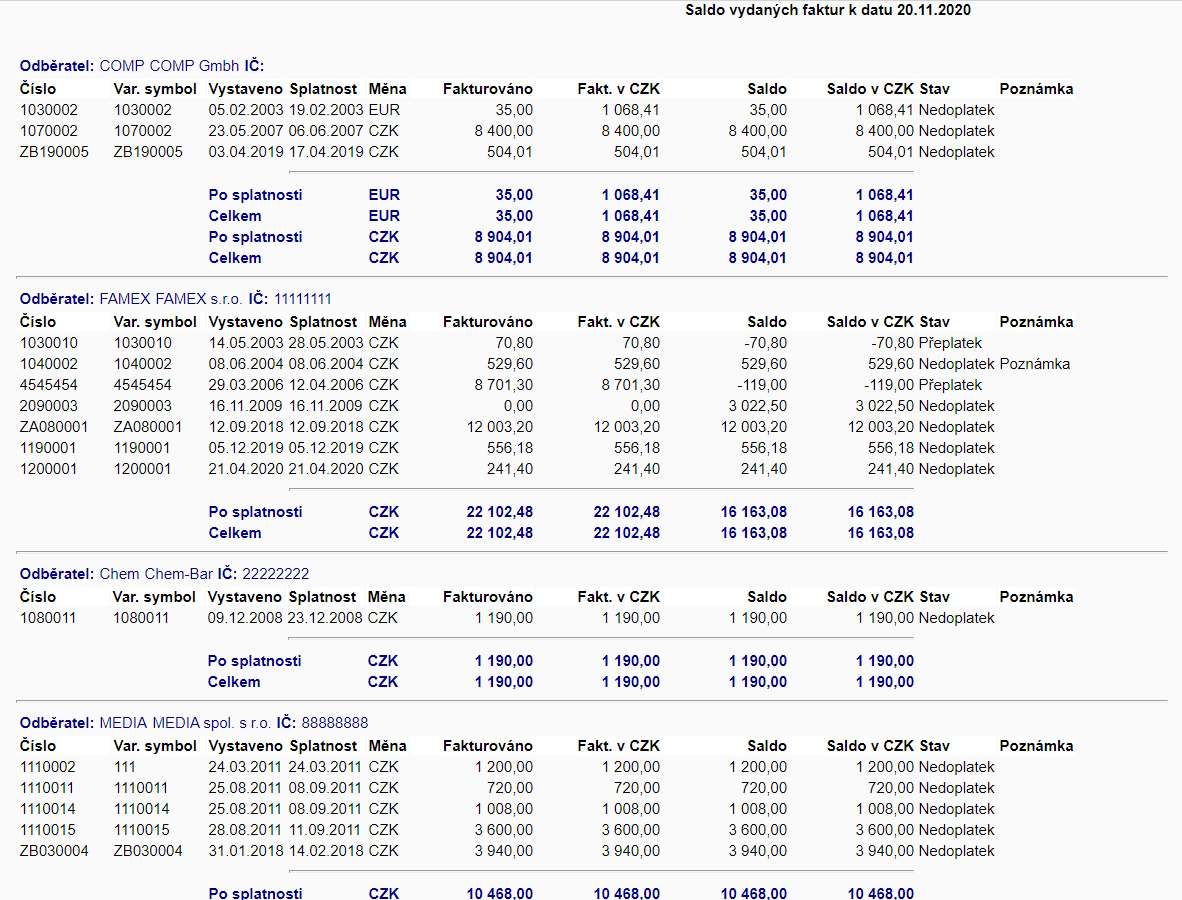Click Celkem label in Chem Chem-Bar section
The image size is (1182, 900).
234,682
